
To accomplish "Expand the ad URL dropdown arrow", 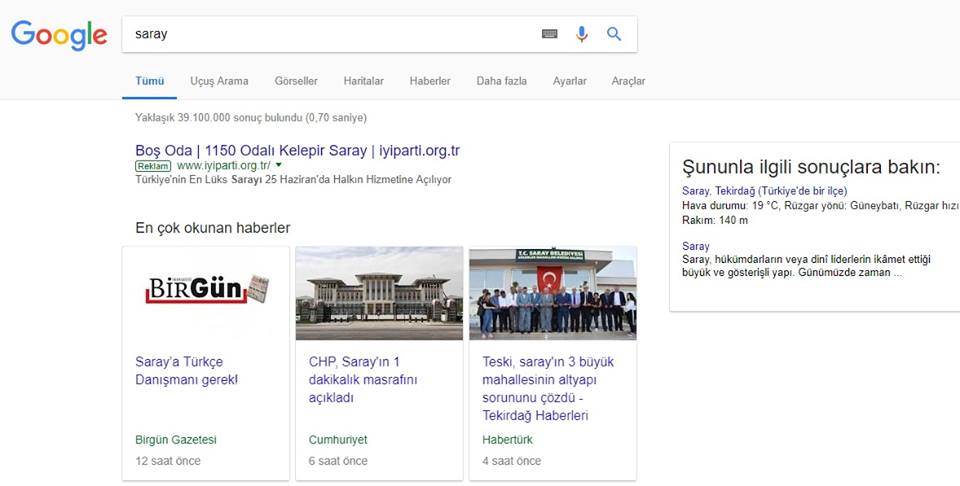I will click(x=278, y=166).
